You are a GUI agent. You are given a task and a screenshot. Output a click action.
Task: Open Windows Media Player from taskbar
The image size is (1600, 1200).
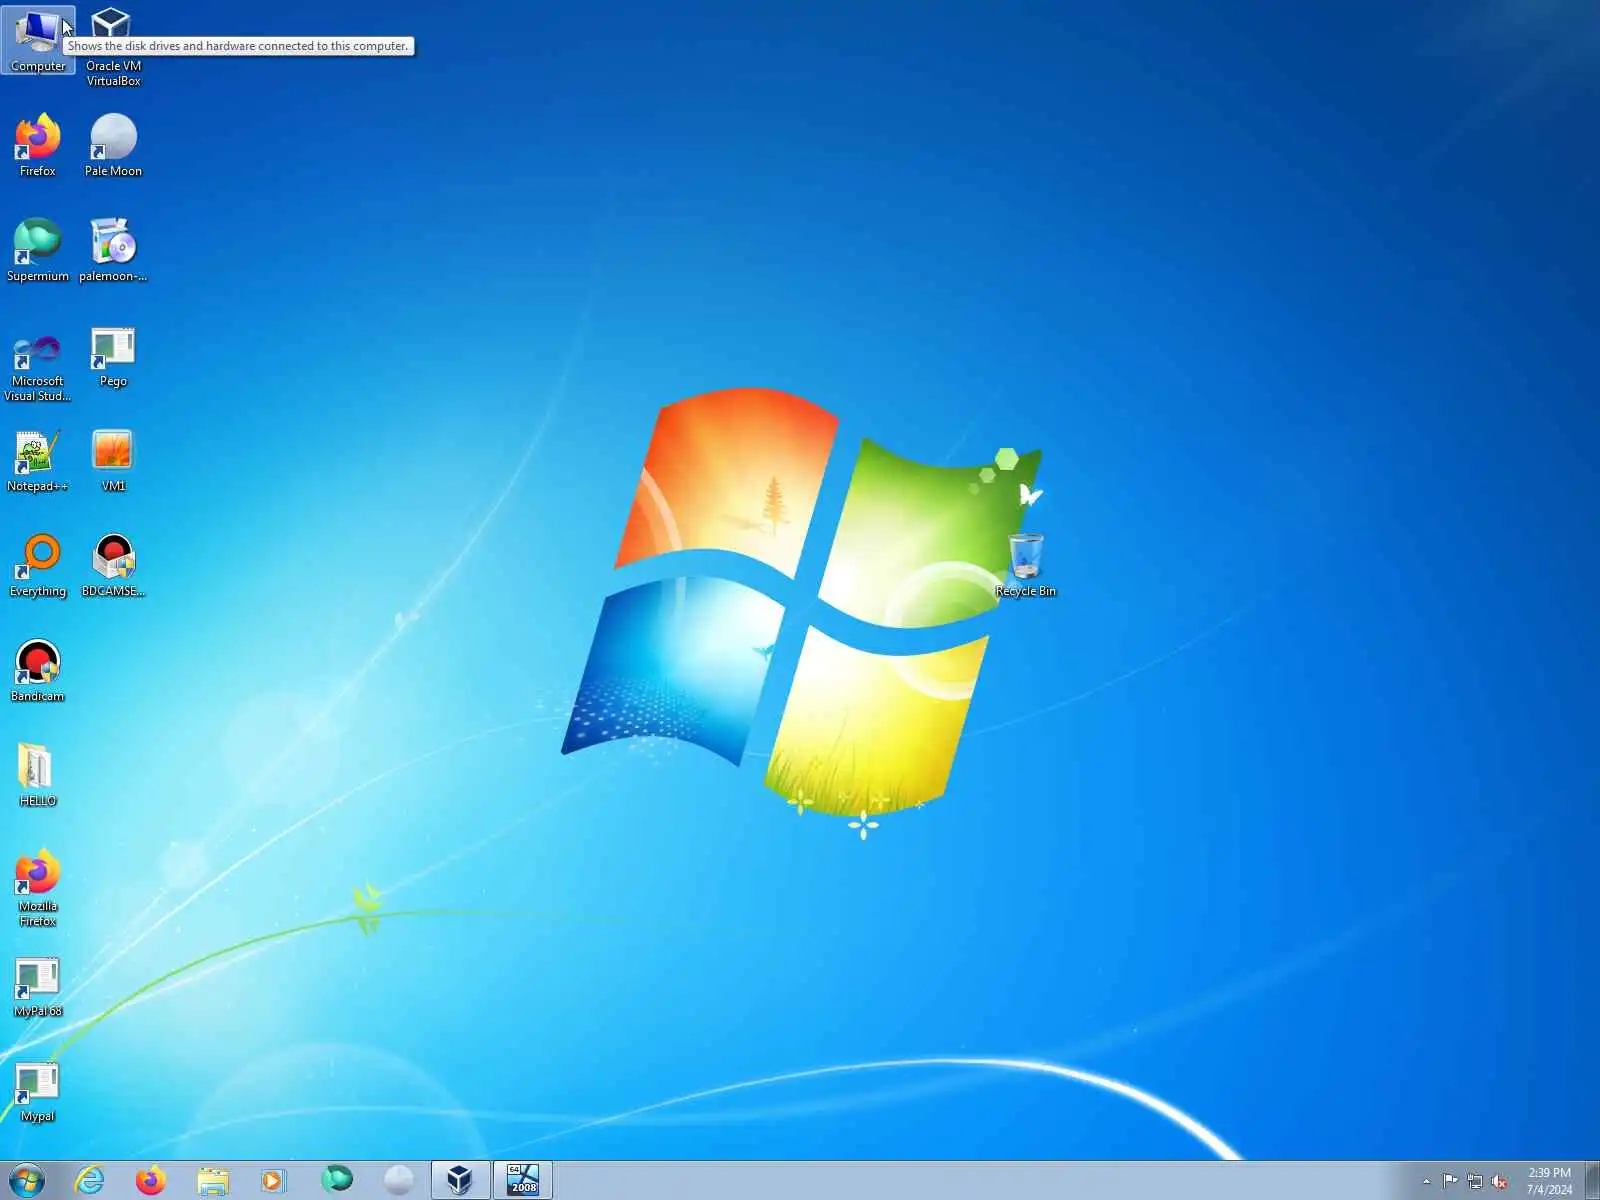[274, 1180]
